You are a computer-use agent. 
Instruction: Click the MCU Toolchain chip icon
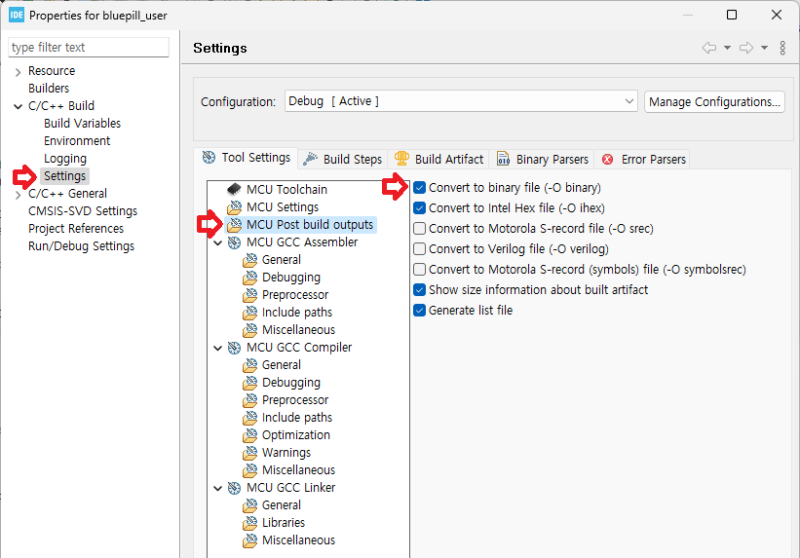(x=234, y=189)
